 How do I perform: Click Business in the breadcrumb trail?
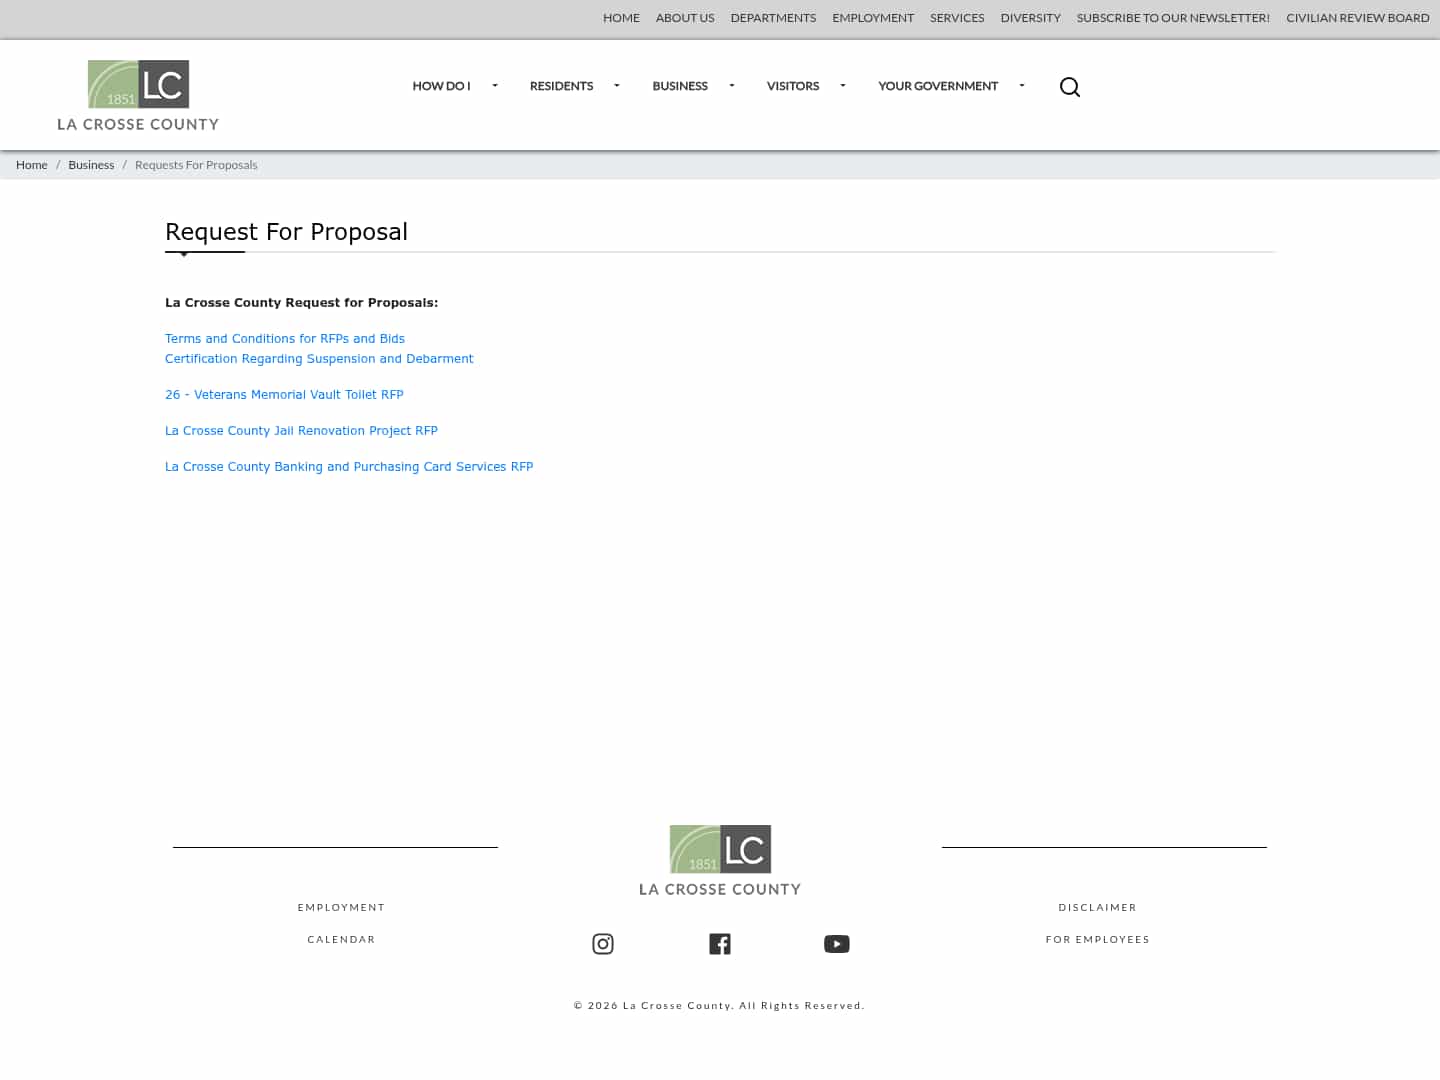tap(91, 164)
